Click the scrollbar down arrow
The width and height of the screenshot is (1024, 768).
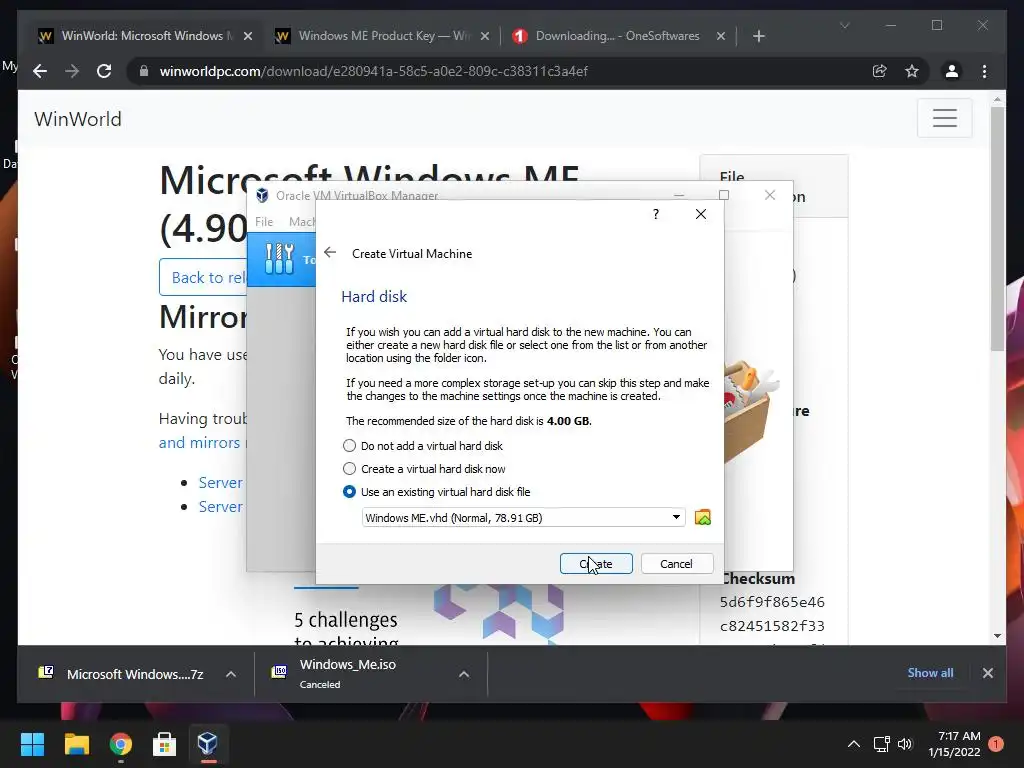(997, 635)
